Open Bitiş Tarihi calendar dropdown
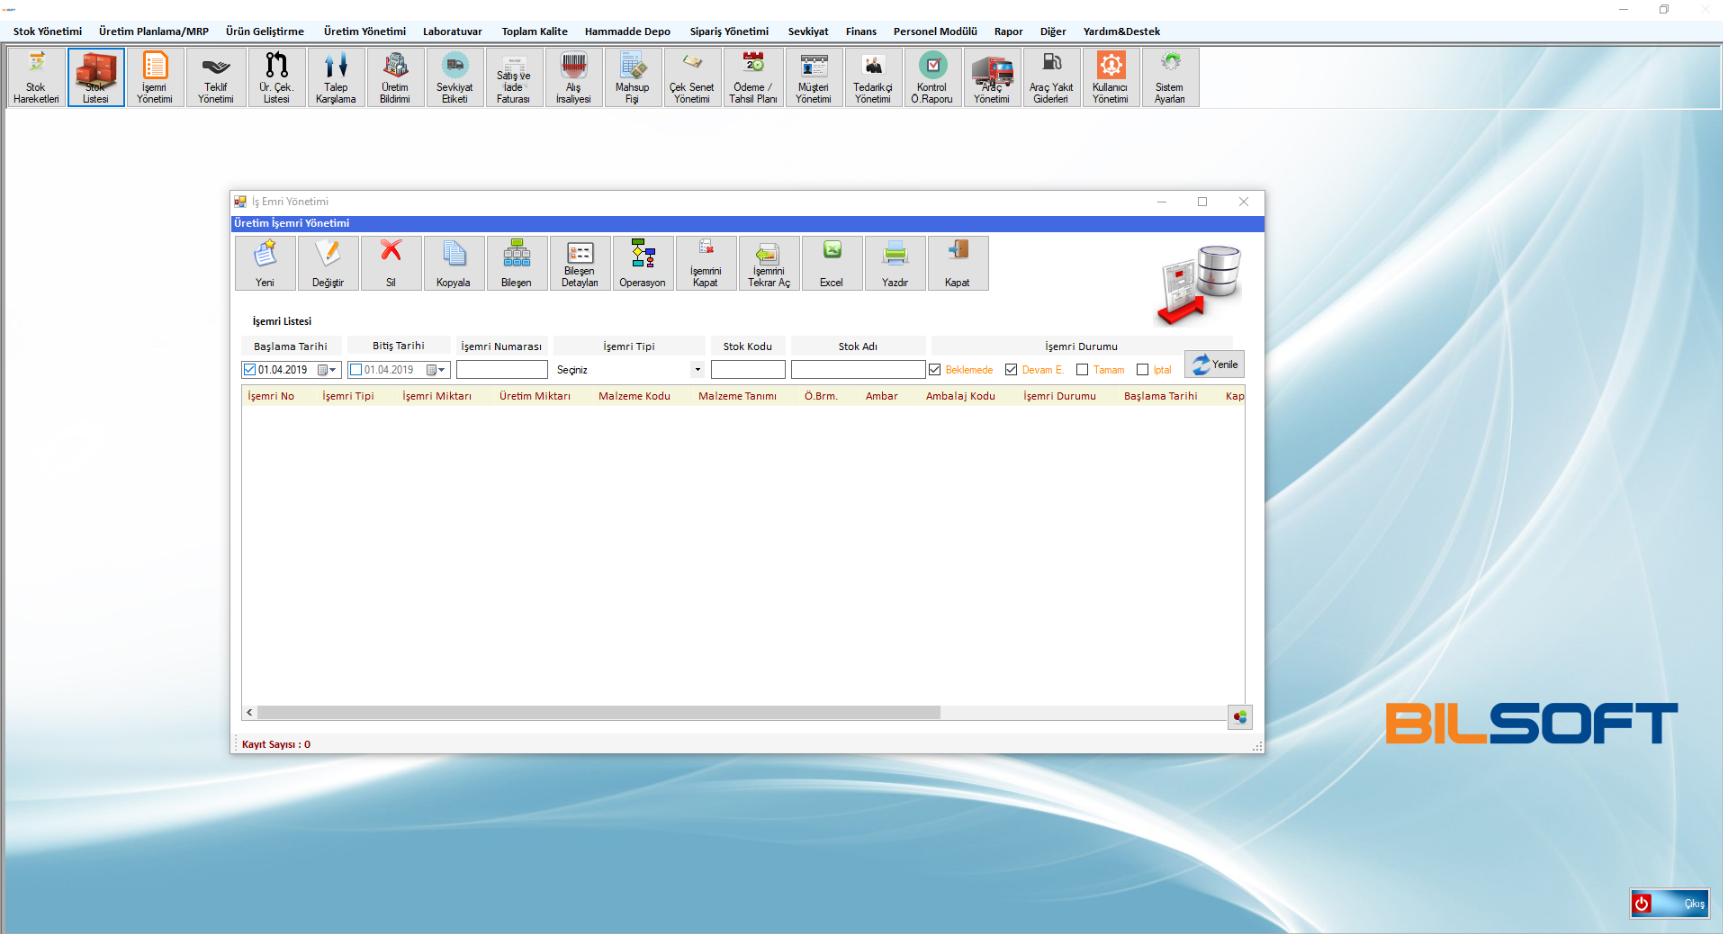This screenshot has height=934, width=1723. coord(436,370)
